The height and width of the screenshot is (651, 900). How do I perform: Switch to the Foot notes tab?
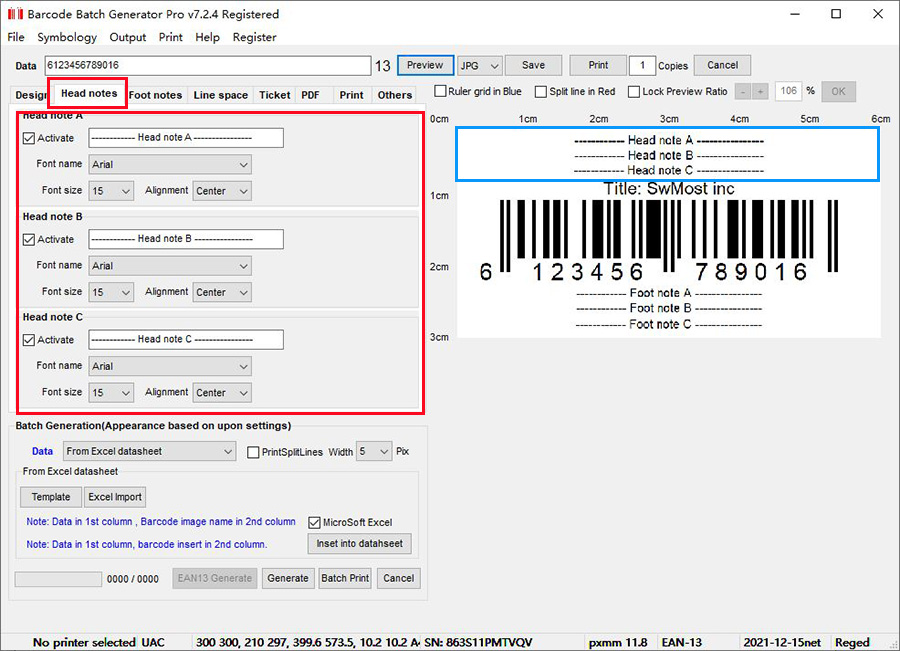[x=155, y=95]
